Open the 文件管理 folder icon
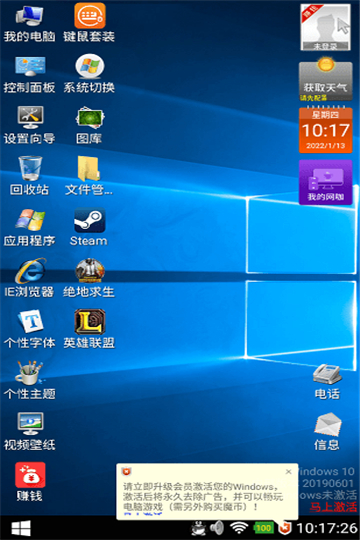 [x=89, y=176]
